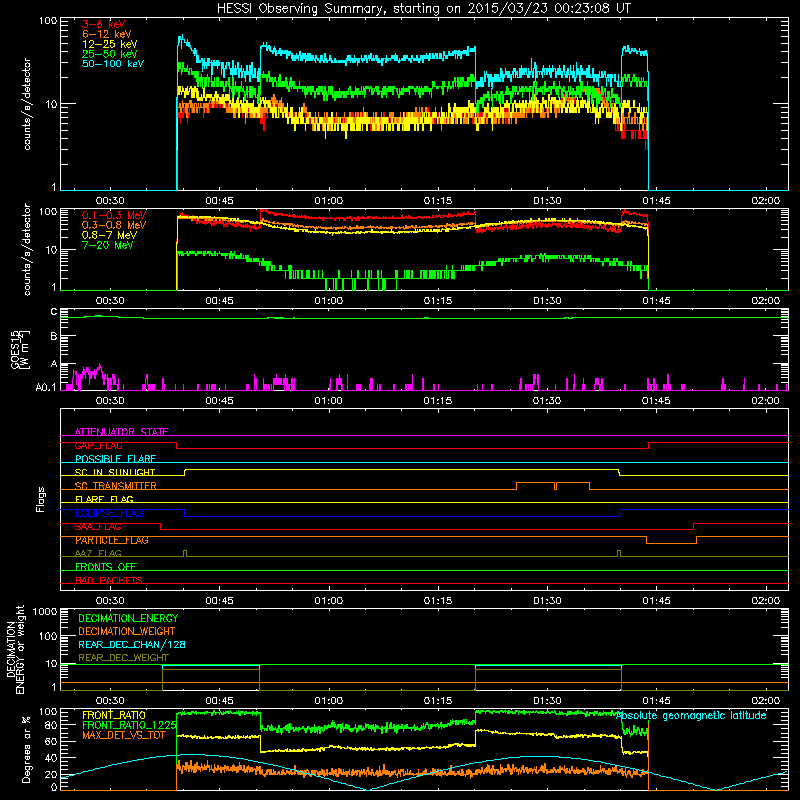Click the HESSI Observing Summary title text

(423, 9)
